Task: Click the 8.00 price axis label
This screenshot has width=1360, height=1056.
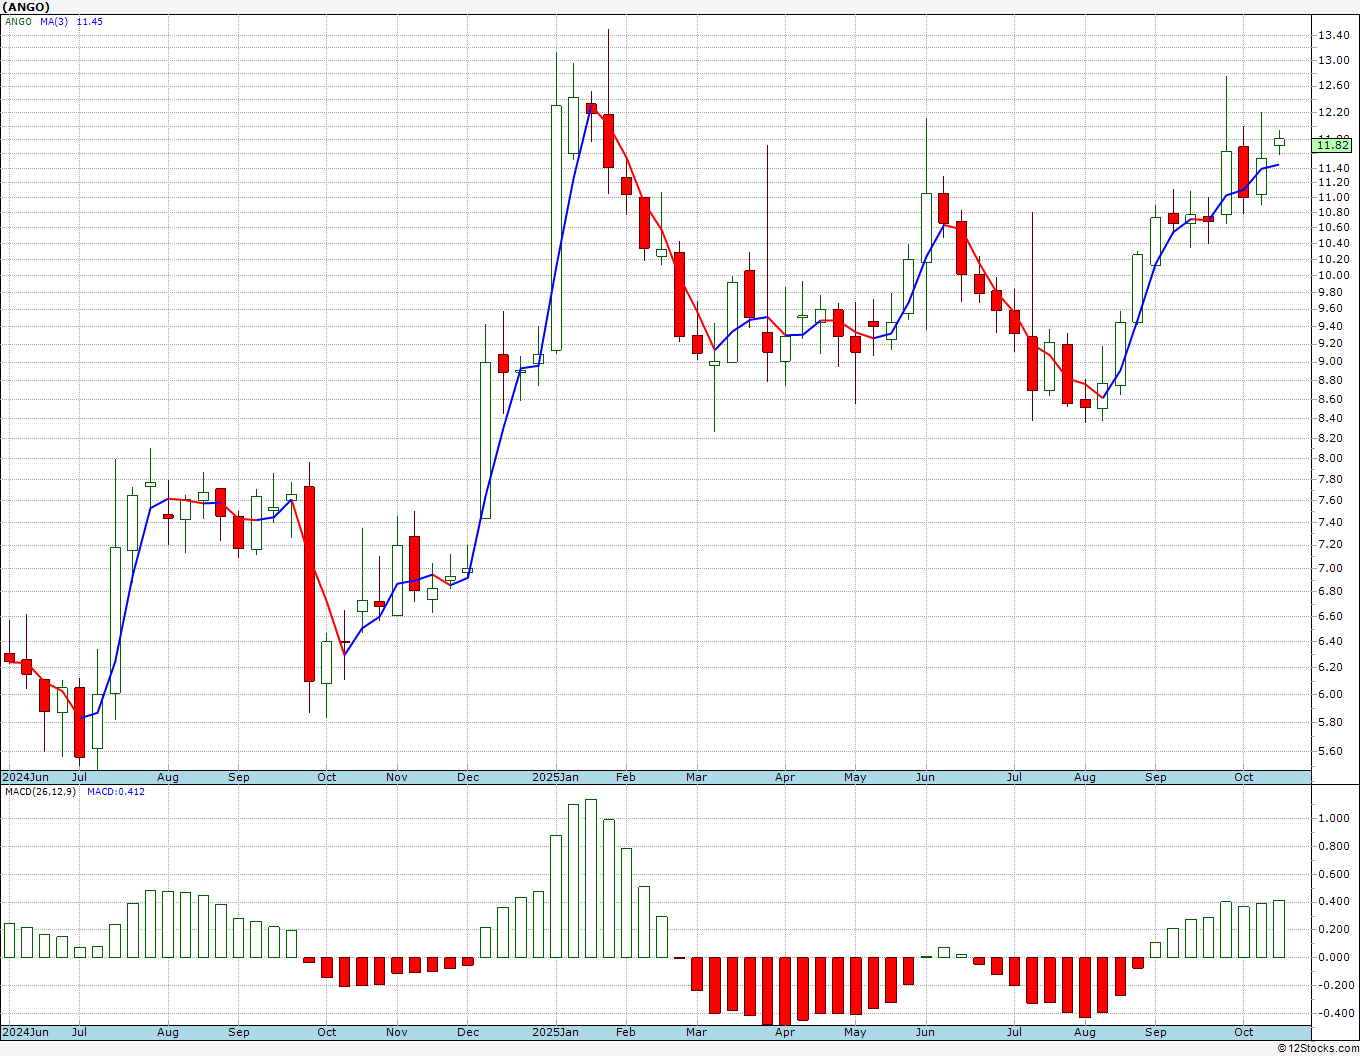Action: (1332, 459)
